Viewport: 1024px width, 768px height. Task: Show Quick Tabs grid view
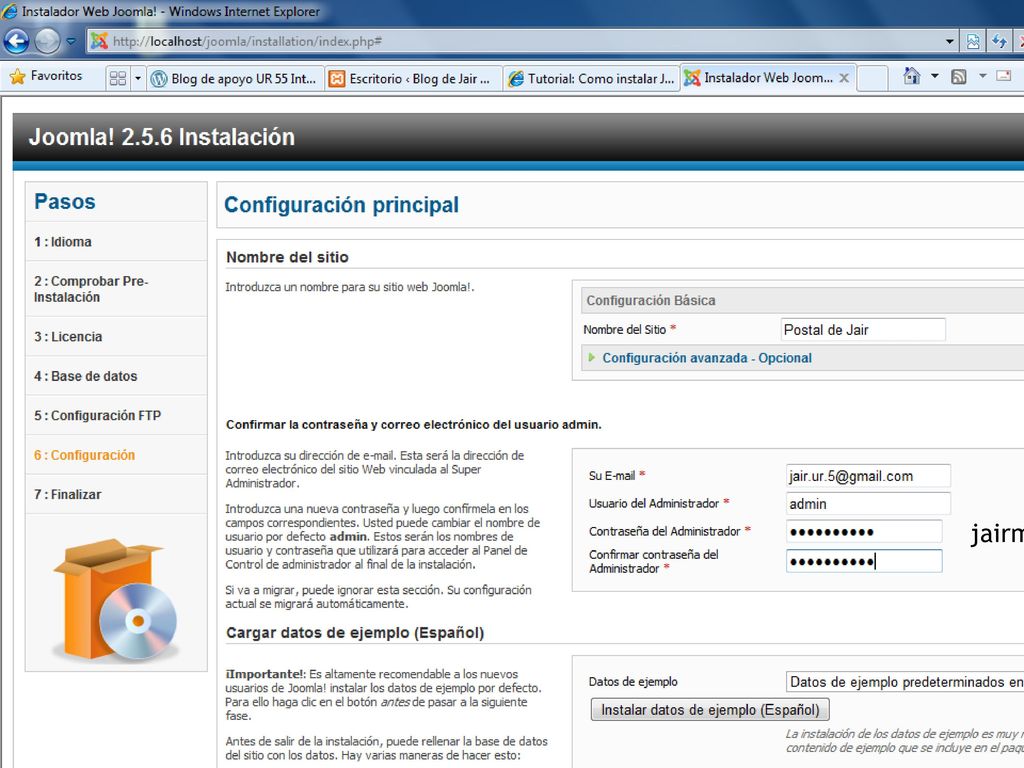click(x=118, y=78)
